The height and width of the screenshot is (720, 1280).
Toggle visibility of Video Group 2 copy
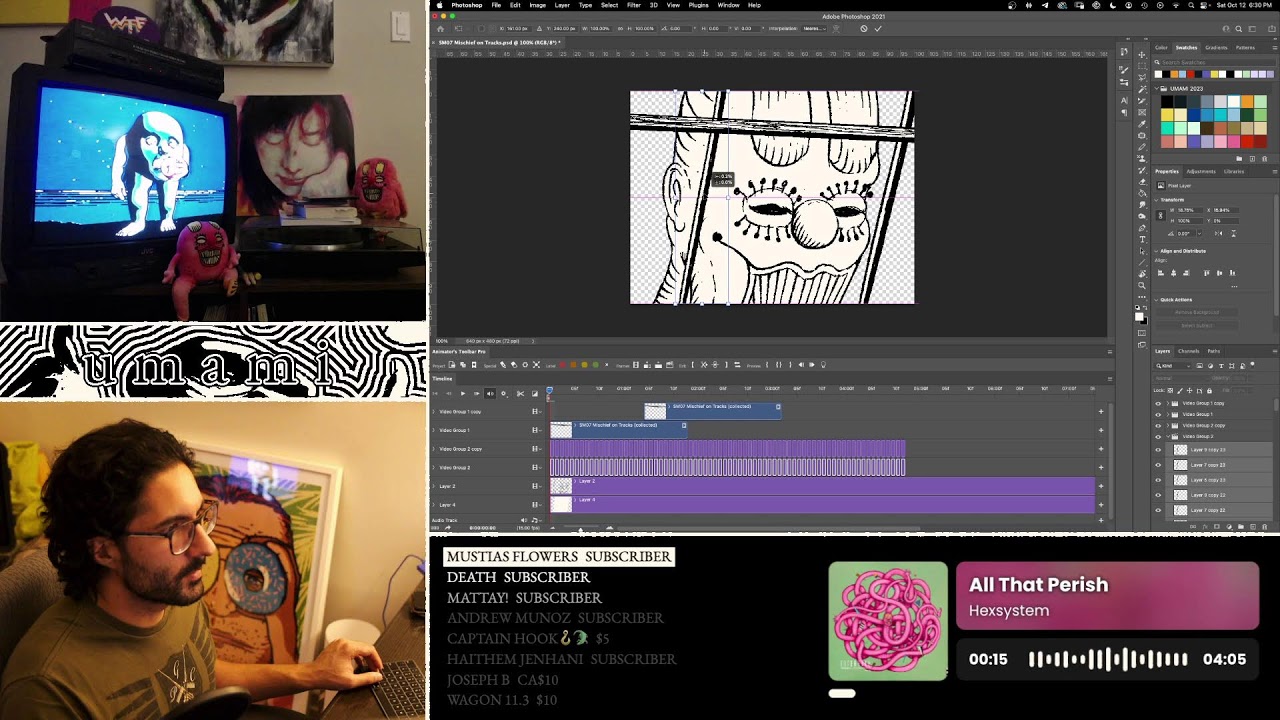1158,426
